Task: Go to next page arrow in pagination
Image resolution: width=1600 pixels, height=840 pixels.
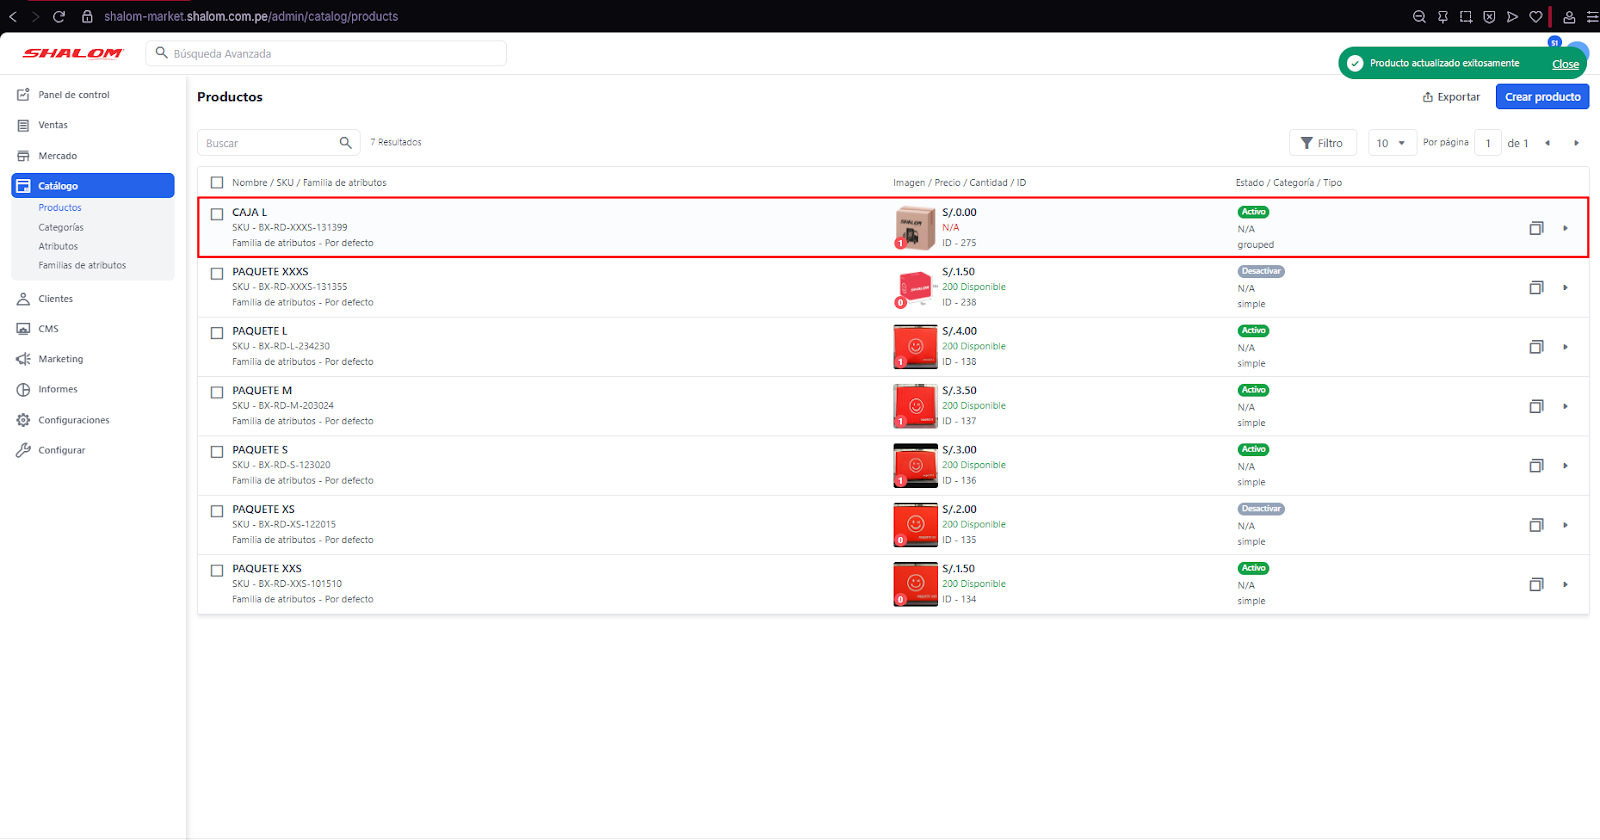Action: tap(1576, 143)
